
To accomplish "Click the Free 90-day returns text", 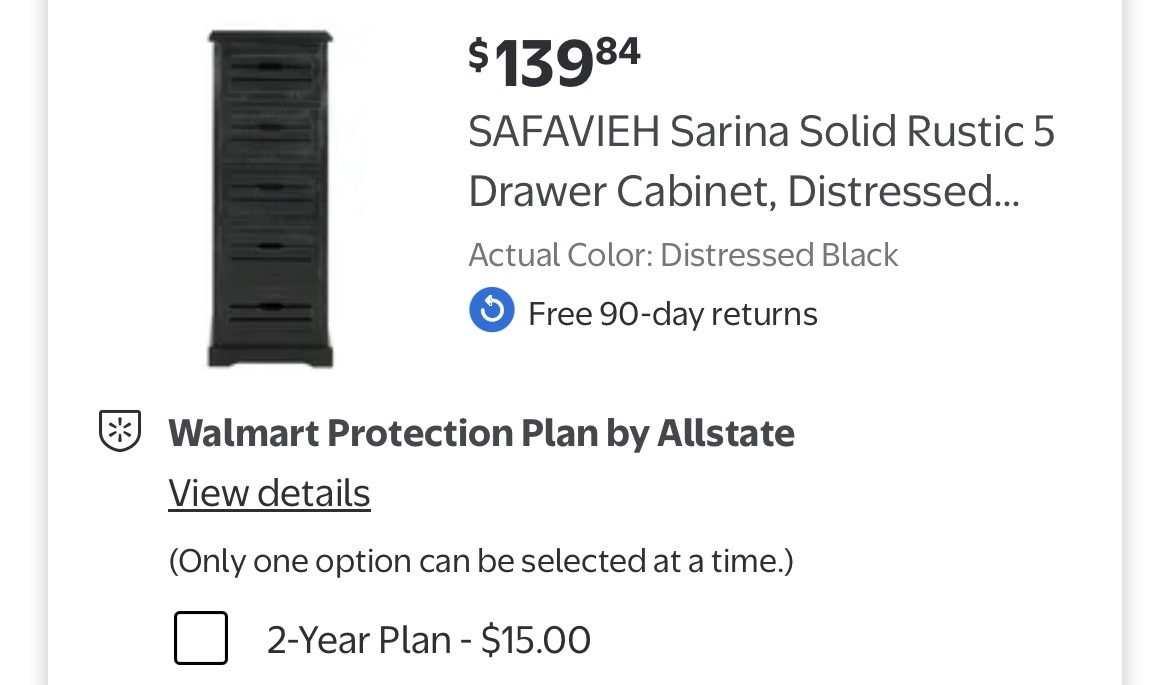I will [672, 314].
